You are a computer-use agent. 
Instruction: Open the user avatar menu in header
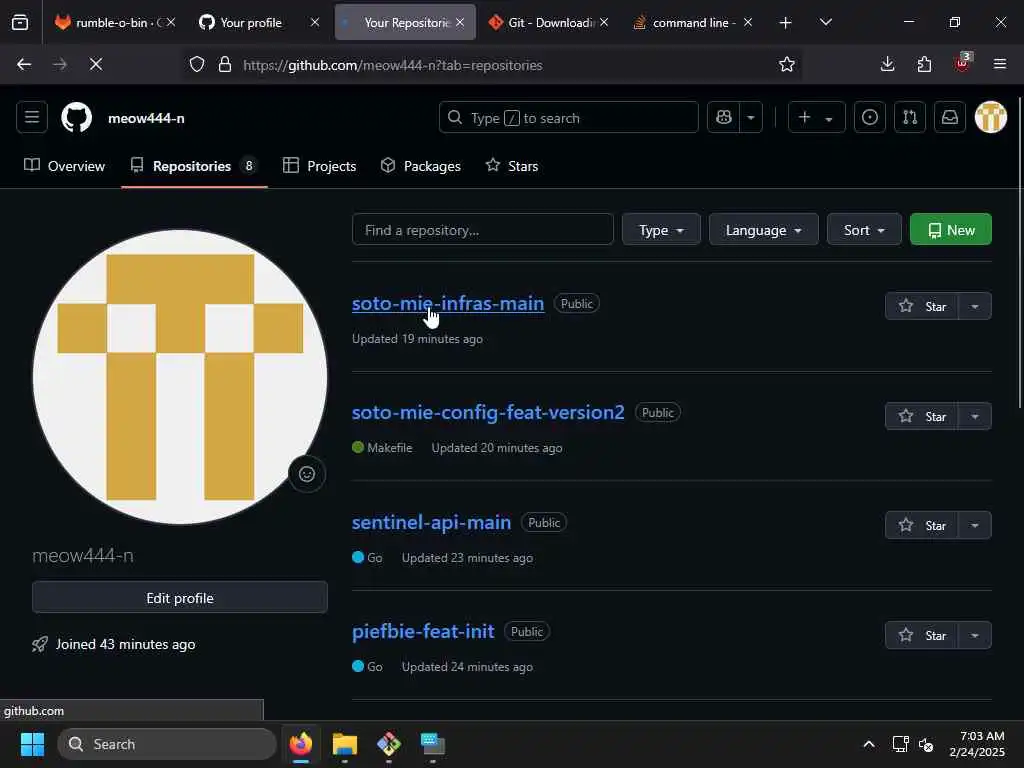991,118
